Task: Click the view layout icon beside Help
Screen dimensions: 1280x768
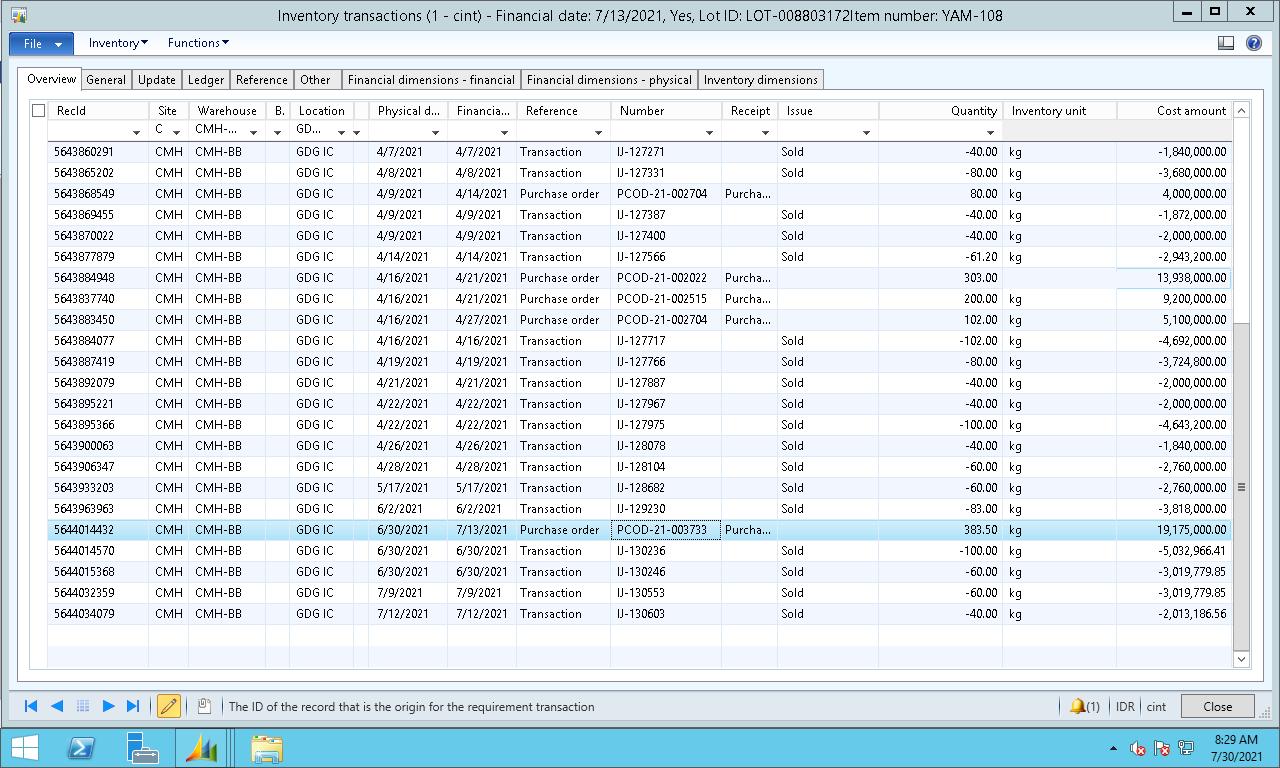Action: pyautogui.click(x=1226, y=43)
